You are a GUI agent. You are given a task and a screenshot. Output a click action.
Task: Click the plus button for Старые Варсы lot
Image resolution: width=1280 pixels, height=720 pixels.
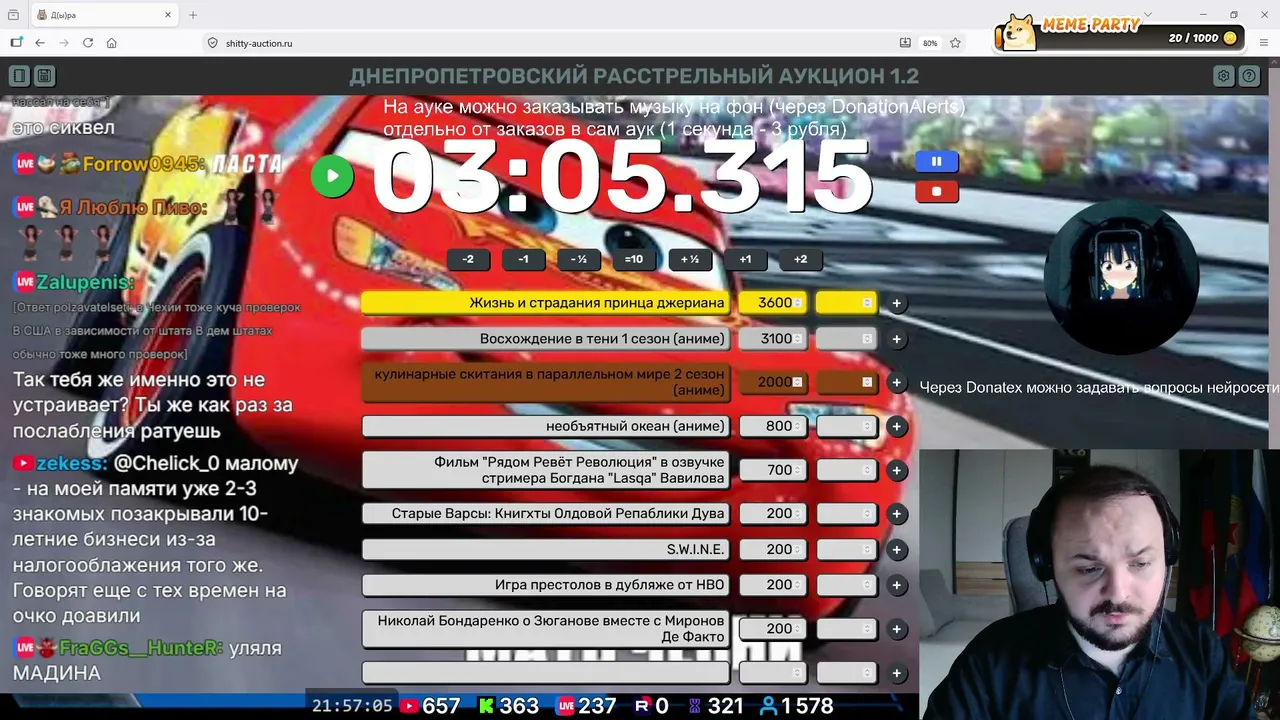pos(896,514)
